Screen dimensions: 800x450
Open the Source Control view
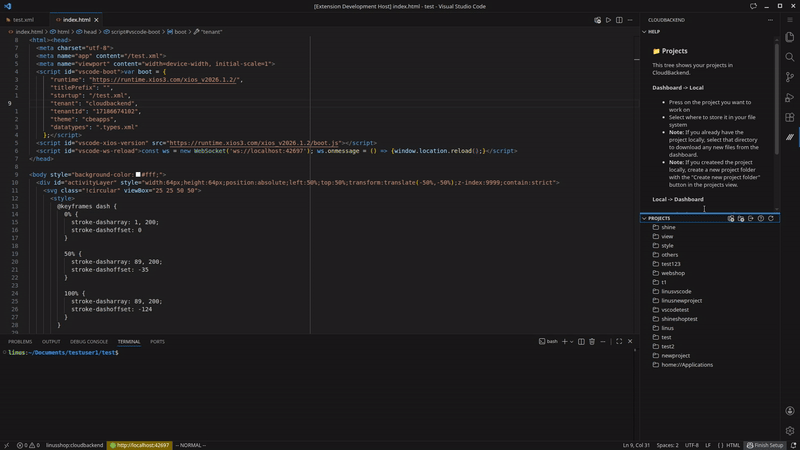790,77
